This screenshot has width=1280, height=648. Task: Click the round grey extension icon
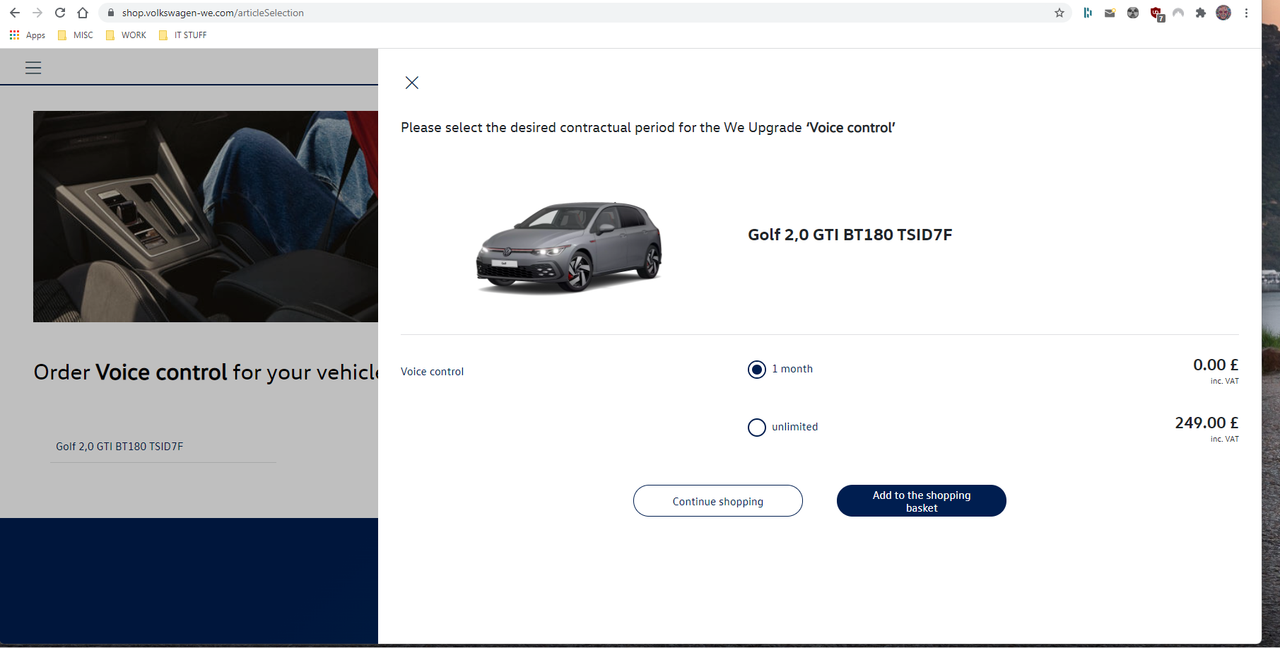[x=1133, y=13]
